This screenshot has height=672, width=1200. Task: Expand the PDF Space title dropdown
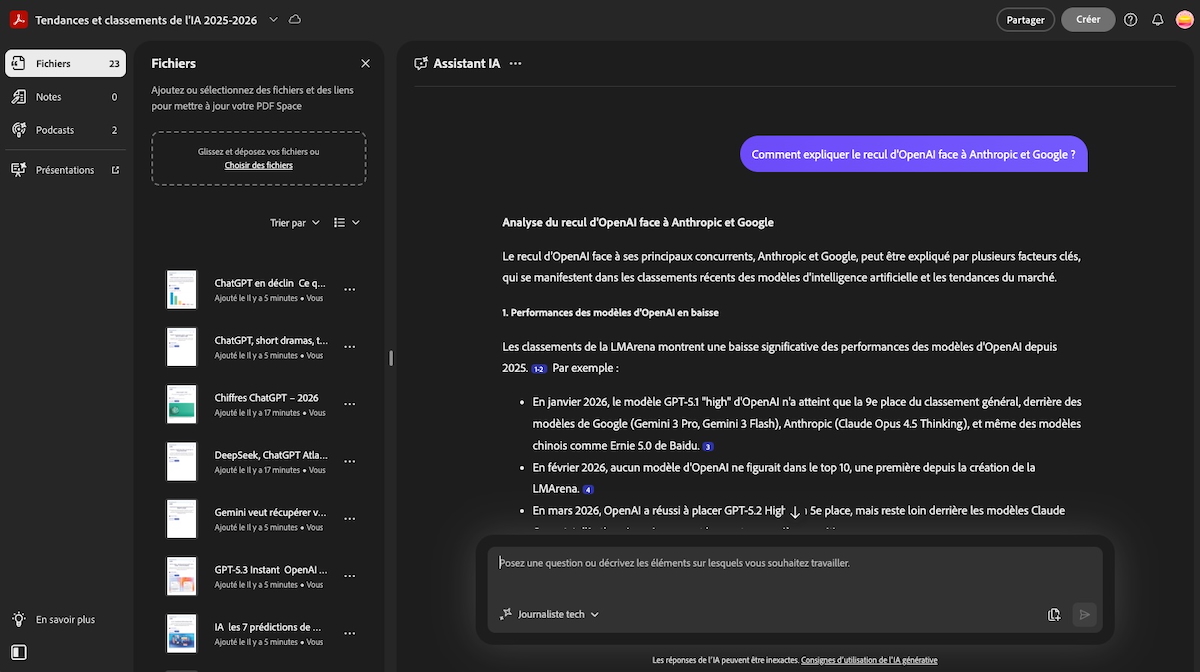point(273,20)
